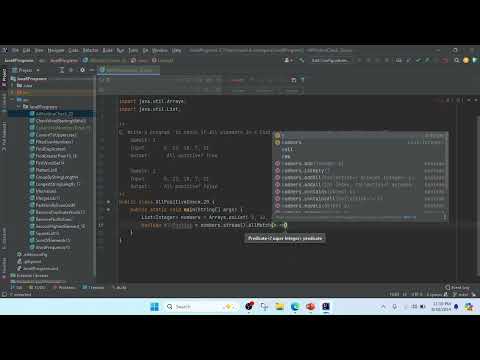Open completion popup options three-dot icon
This screenshot has height=360, width=480.
(x=444, y=217)
